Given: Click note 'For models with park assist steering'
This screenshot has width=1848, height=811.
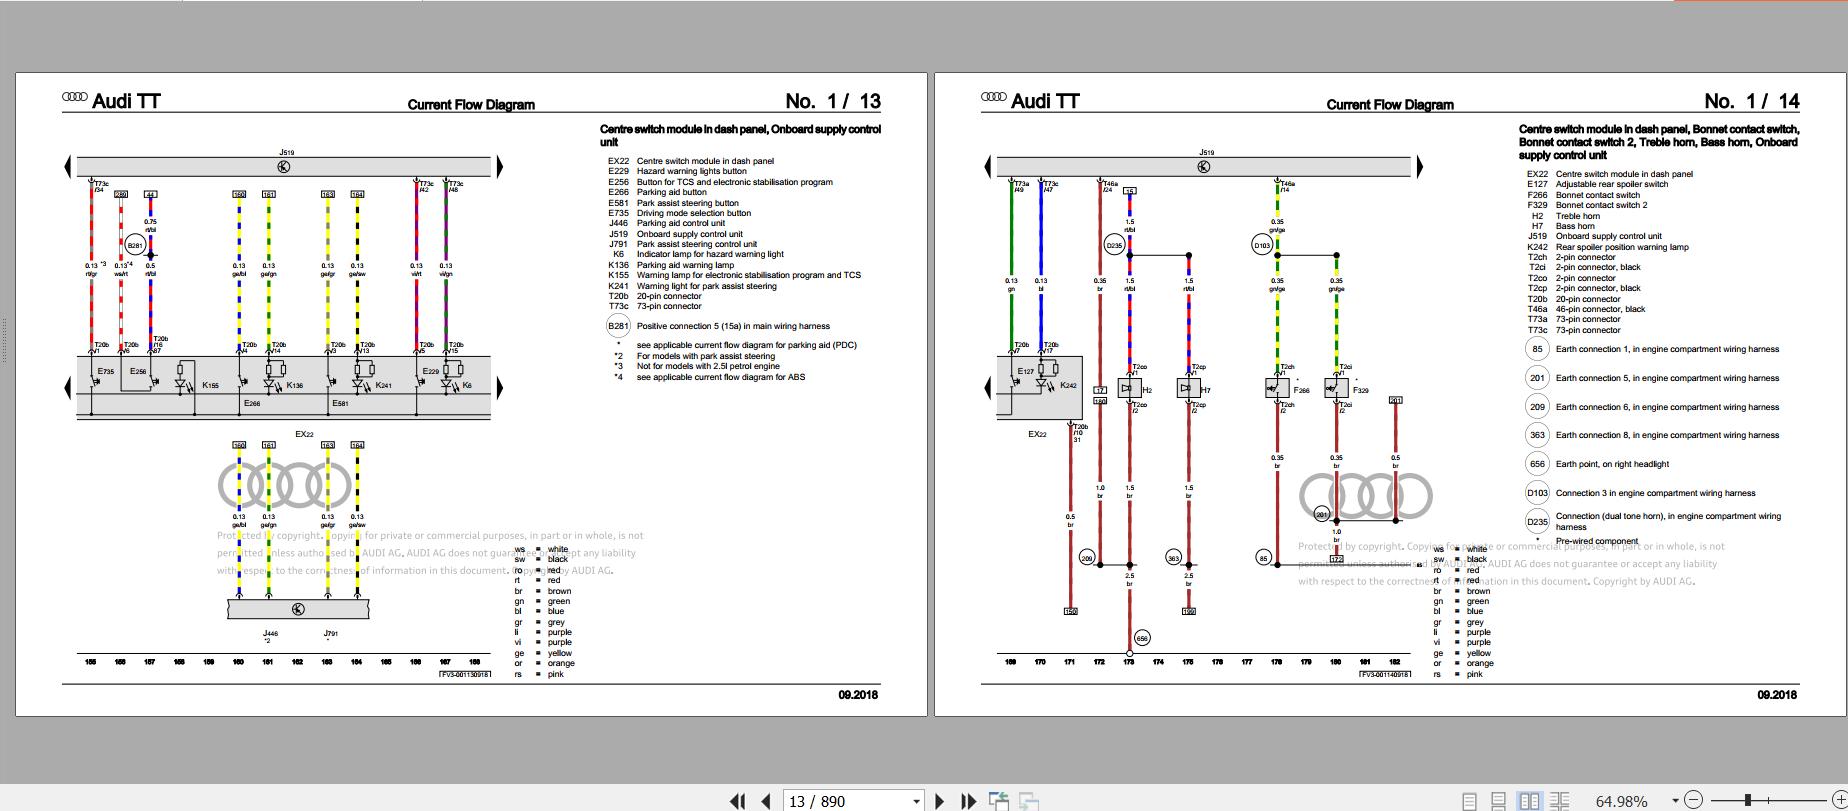Looking at the screenshot, I should 705,356.
